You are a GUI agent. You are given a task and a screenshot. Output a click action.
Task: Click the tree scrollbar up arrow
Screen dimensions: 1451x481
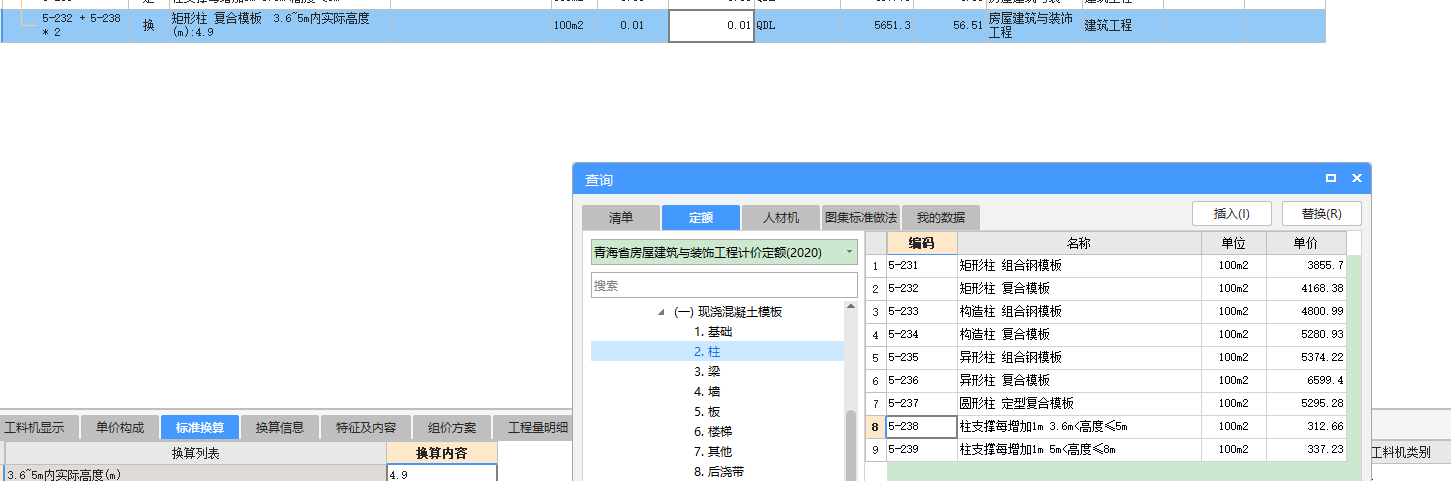click(x=851, y=307)
